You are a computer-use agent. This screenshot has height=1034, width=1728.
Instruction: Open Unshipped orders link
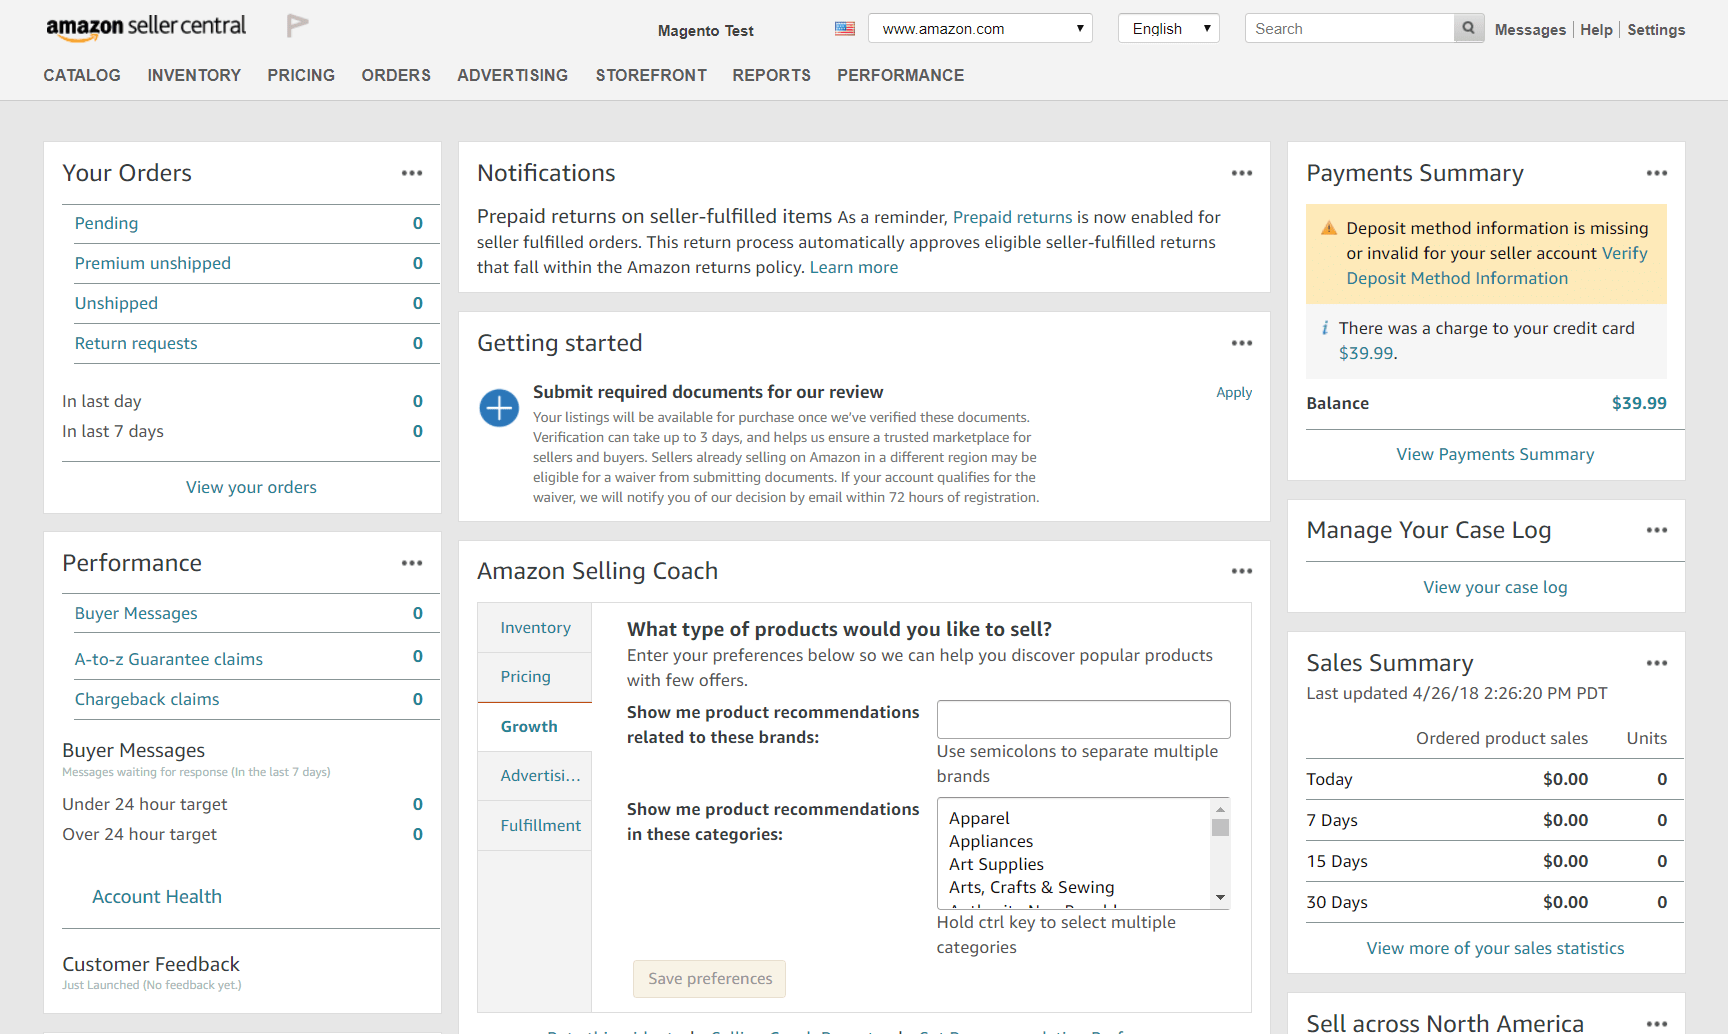(116, 303)
